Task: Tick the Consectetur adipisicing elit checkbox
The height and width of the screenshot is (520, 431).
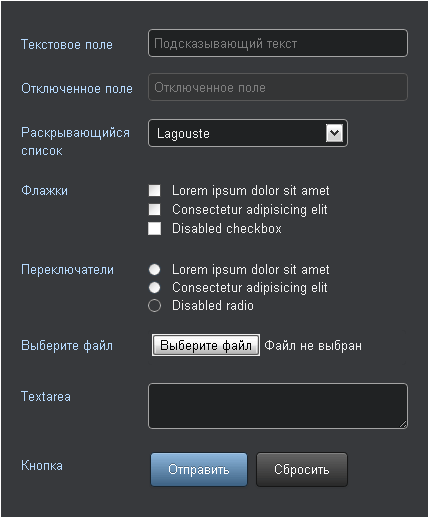Action: coord(154,210)
